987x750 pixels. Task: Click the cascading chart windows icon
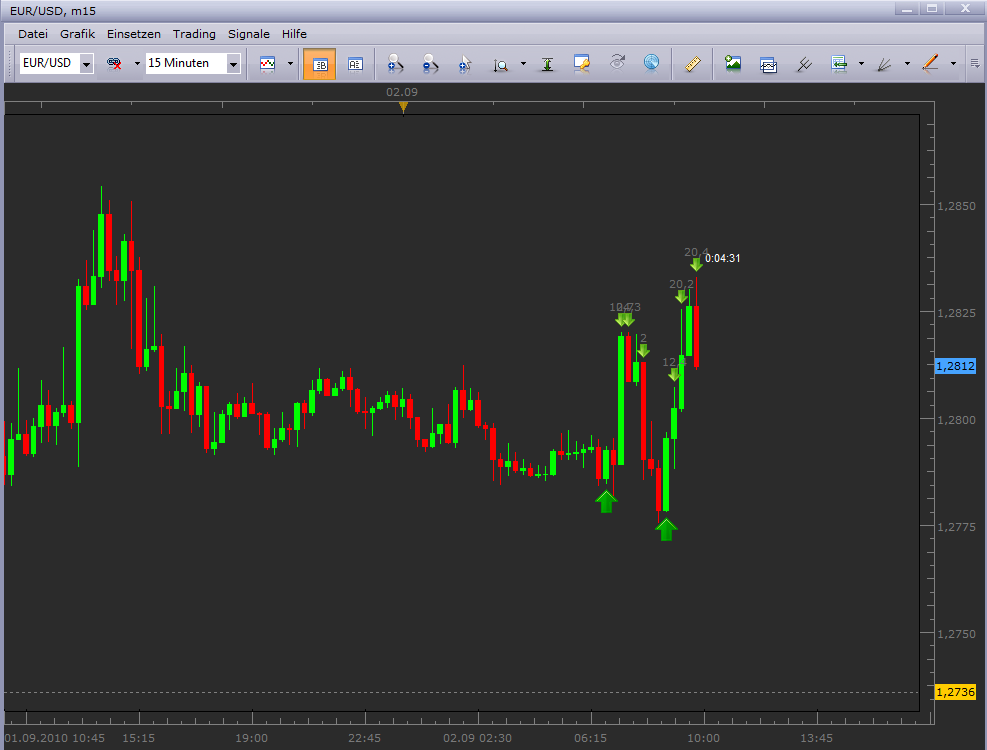[768, 64]
